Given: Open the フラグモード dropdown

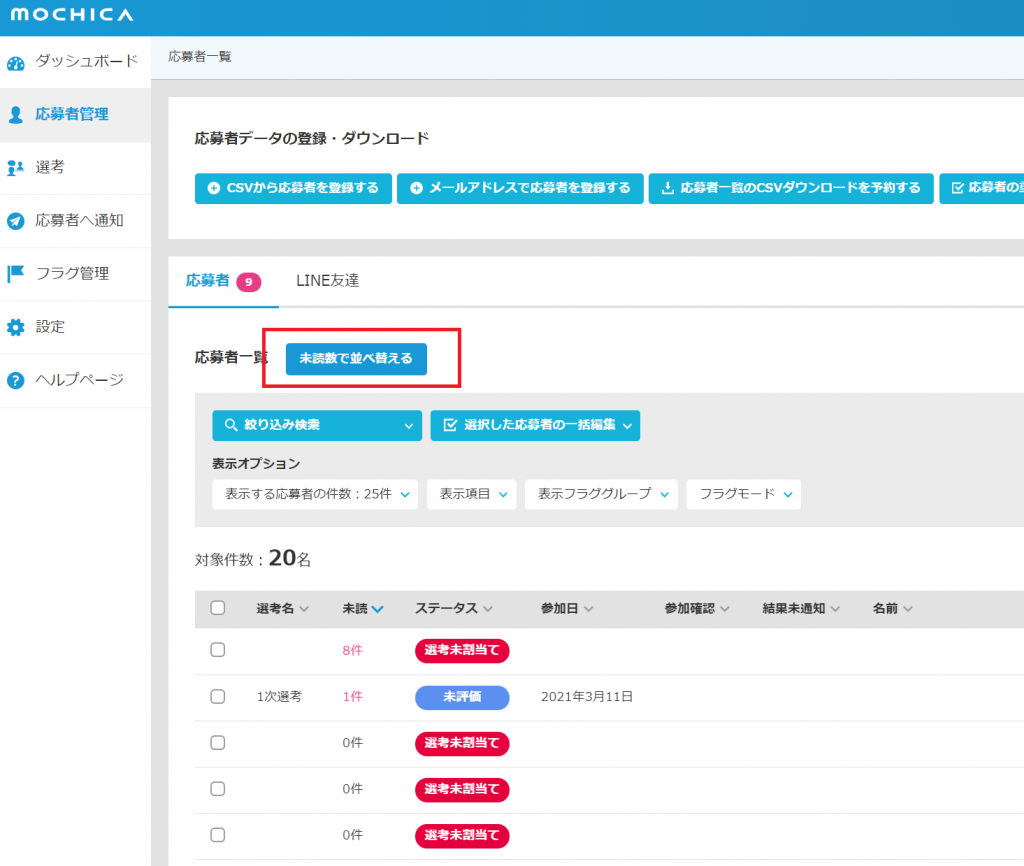Looking at the screenshot, I should [x=743, y=494].
